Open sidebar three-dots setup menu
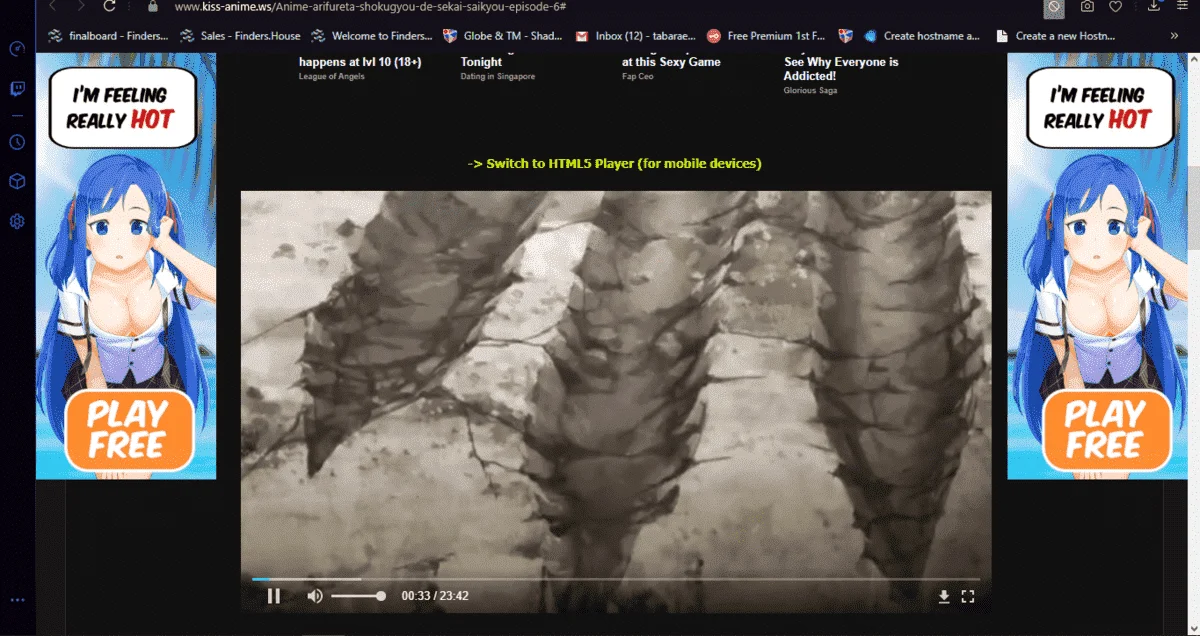1200x636 pixels. coord(17,600)
